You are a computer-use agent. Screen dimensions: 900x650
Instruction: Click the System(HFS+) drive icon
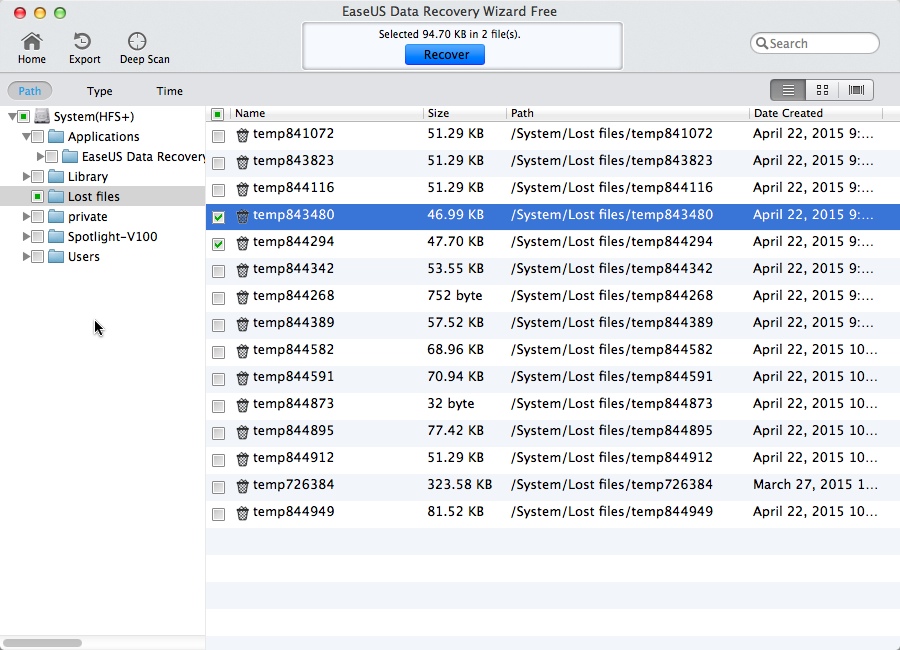(x=41, y=117)
